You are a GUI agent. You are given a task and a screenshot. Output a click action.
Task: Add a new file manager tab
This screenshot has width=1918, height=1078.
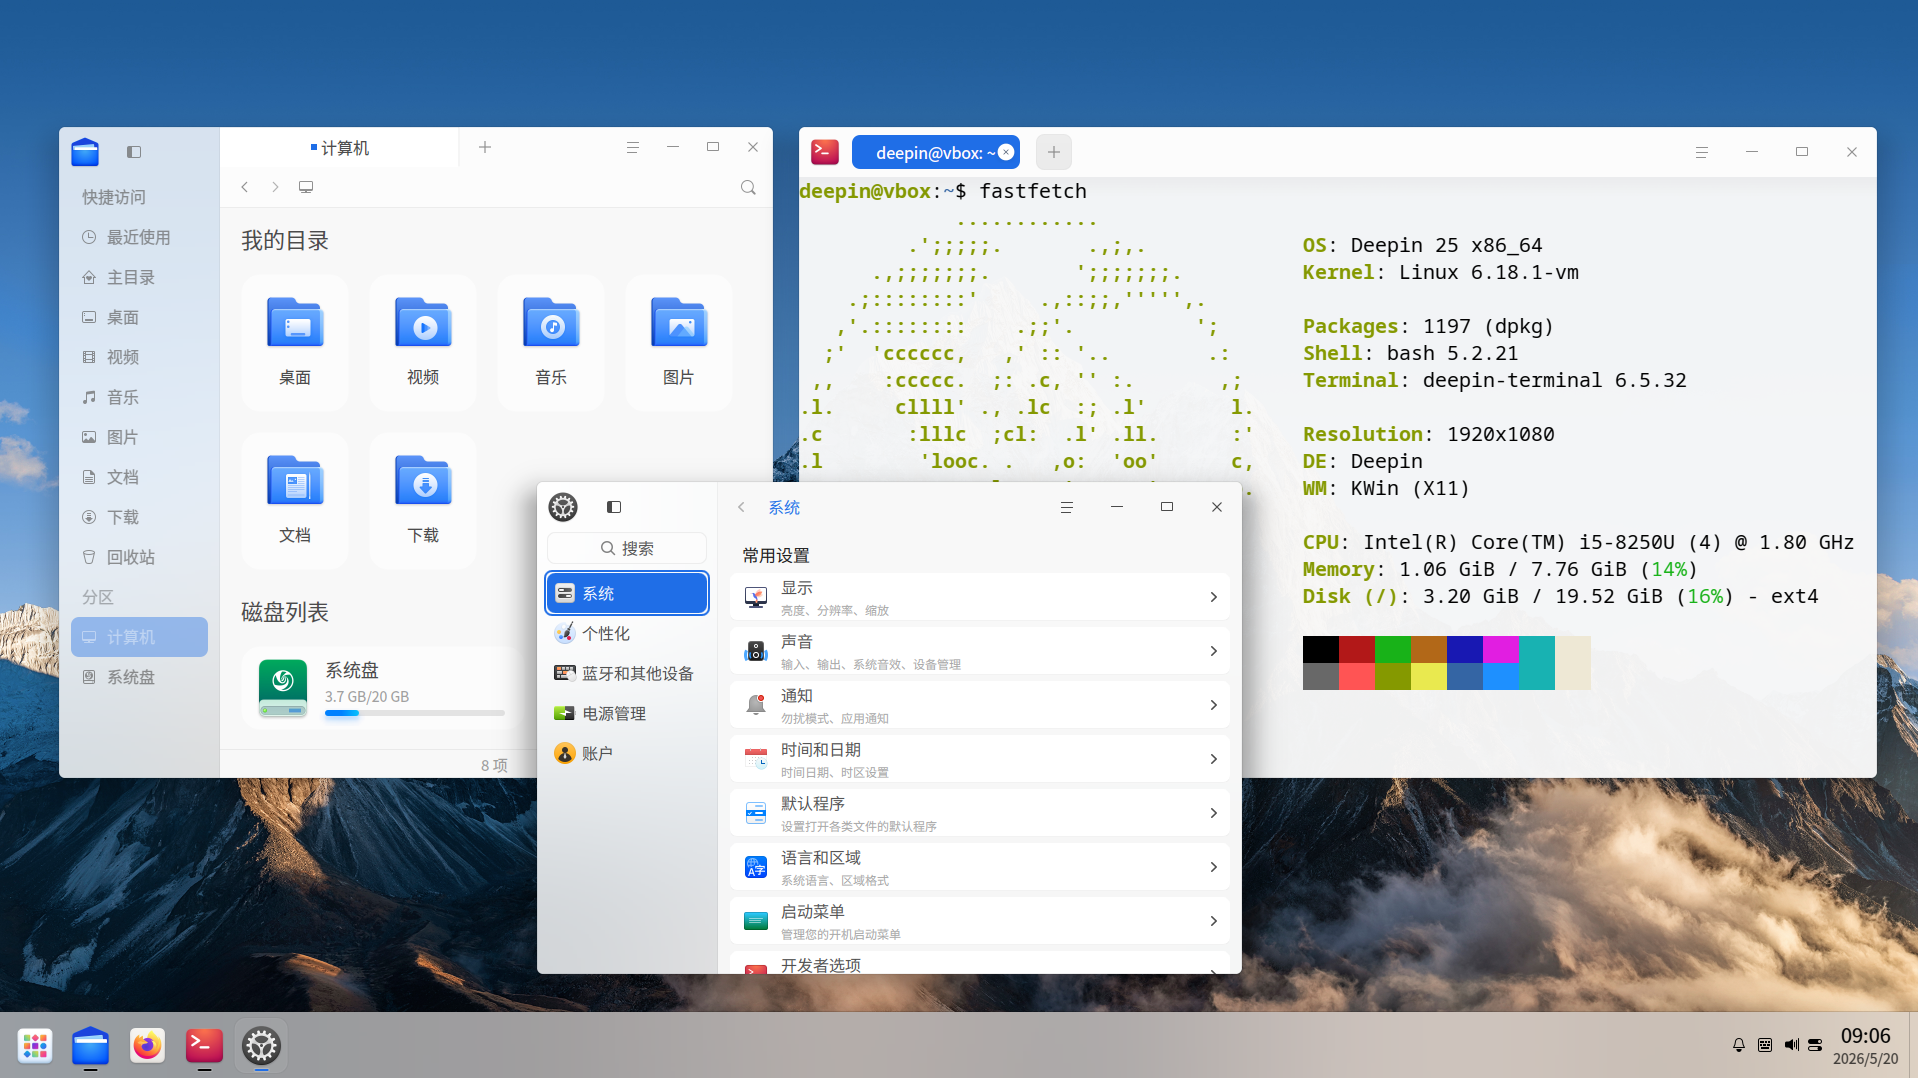point(485,147)
